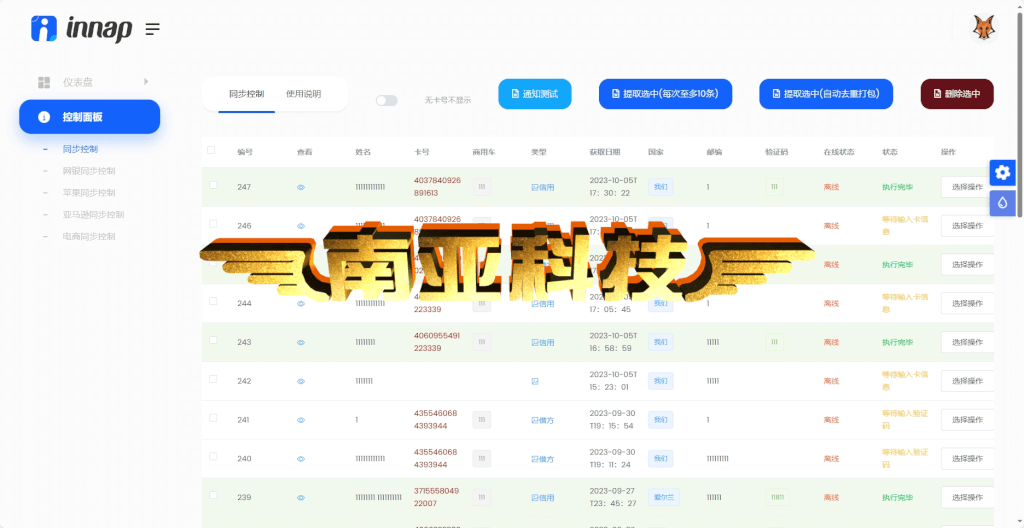Viewport: 1024px width, 528px height.
Task: Open 仪表盘 in the sidebar
Action: (78, 82)
